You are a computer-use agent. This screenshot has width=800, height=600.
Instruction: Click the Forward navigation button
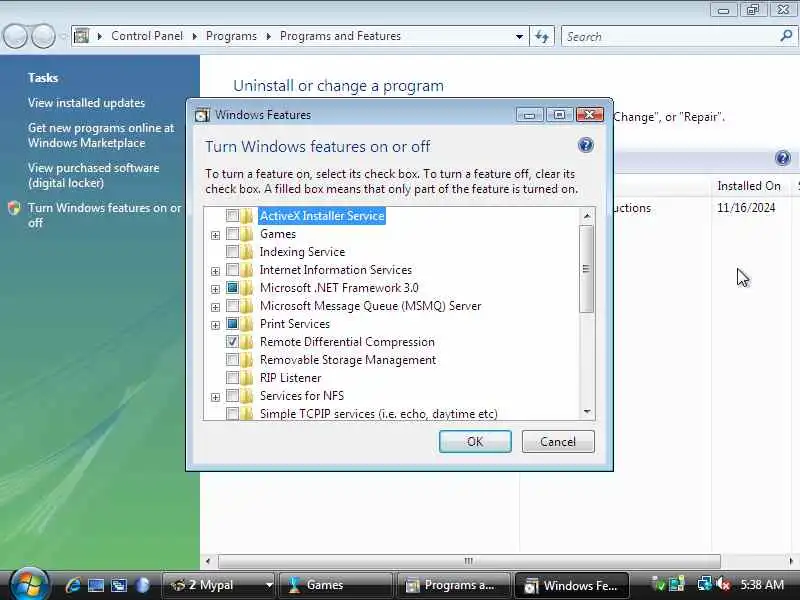click(x=43, y=36)
